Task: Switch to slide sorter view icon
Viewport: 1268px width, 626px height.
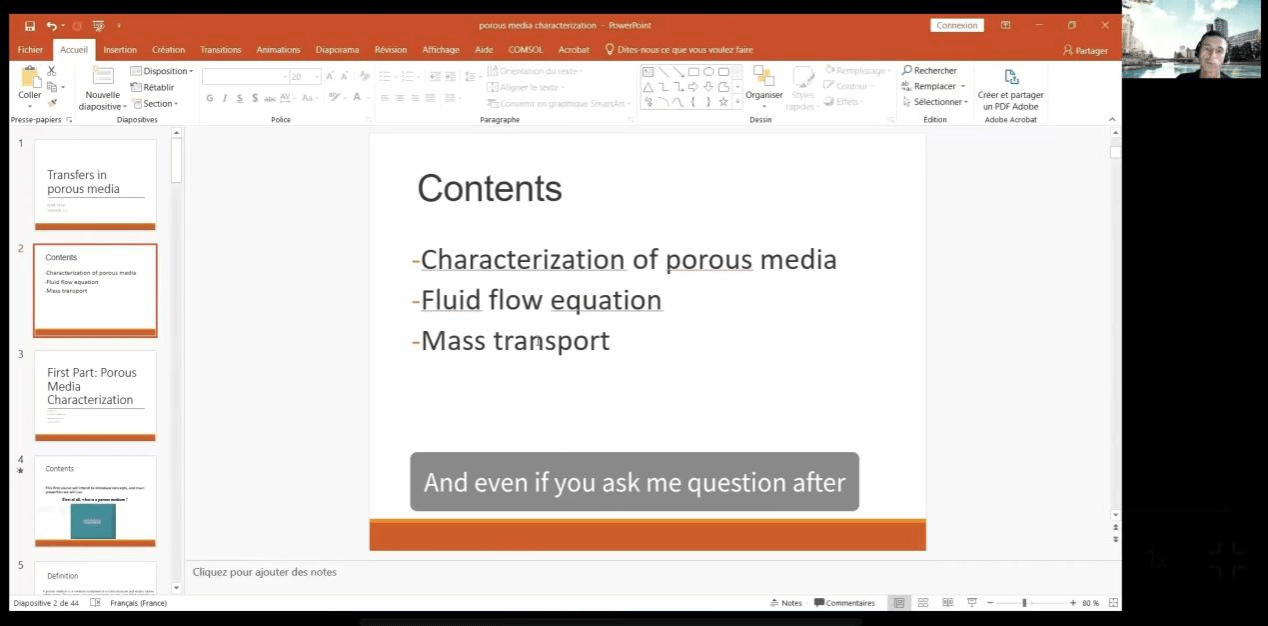Action: [922, 603]
